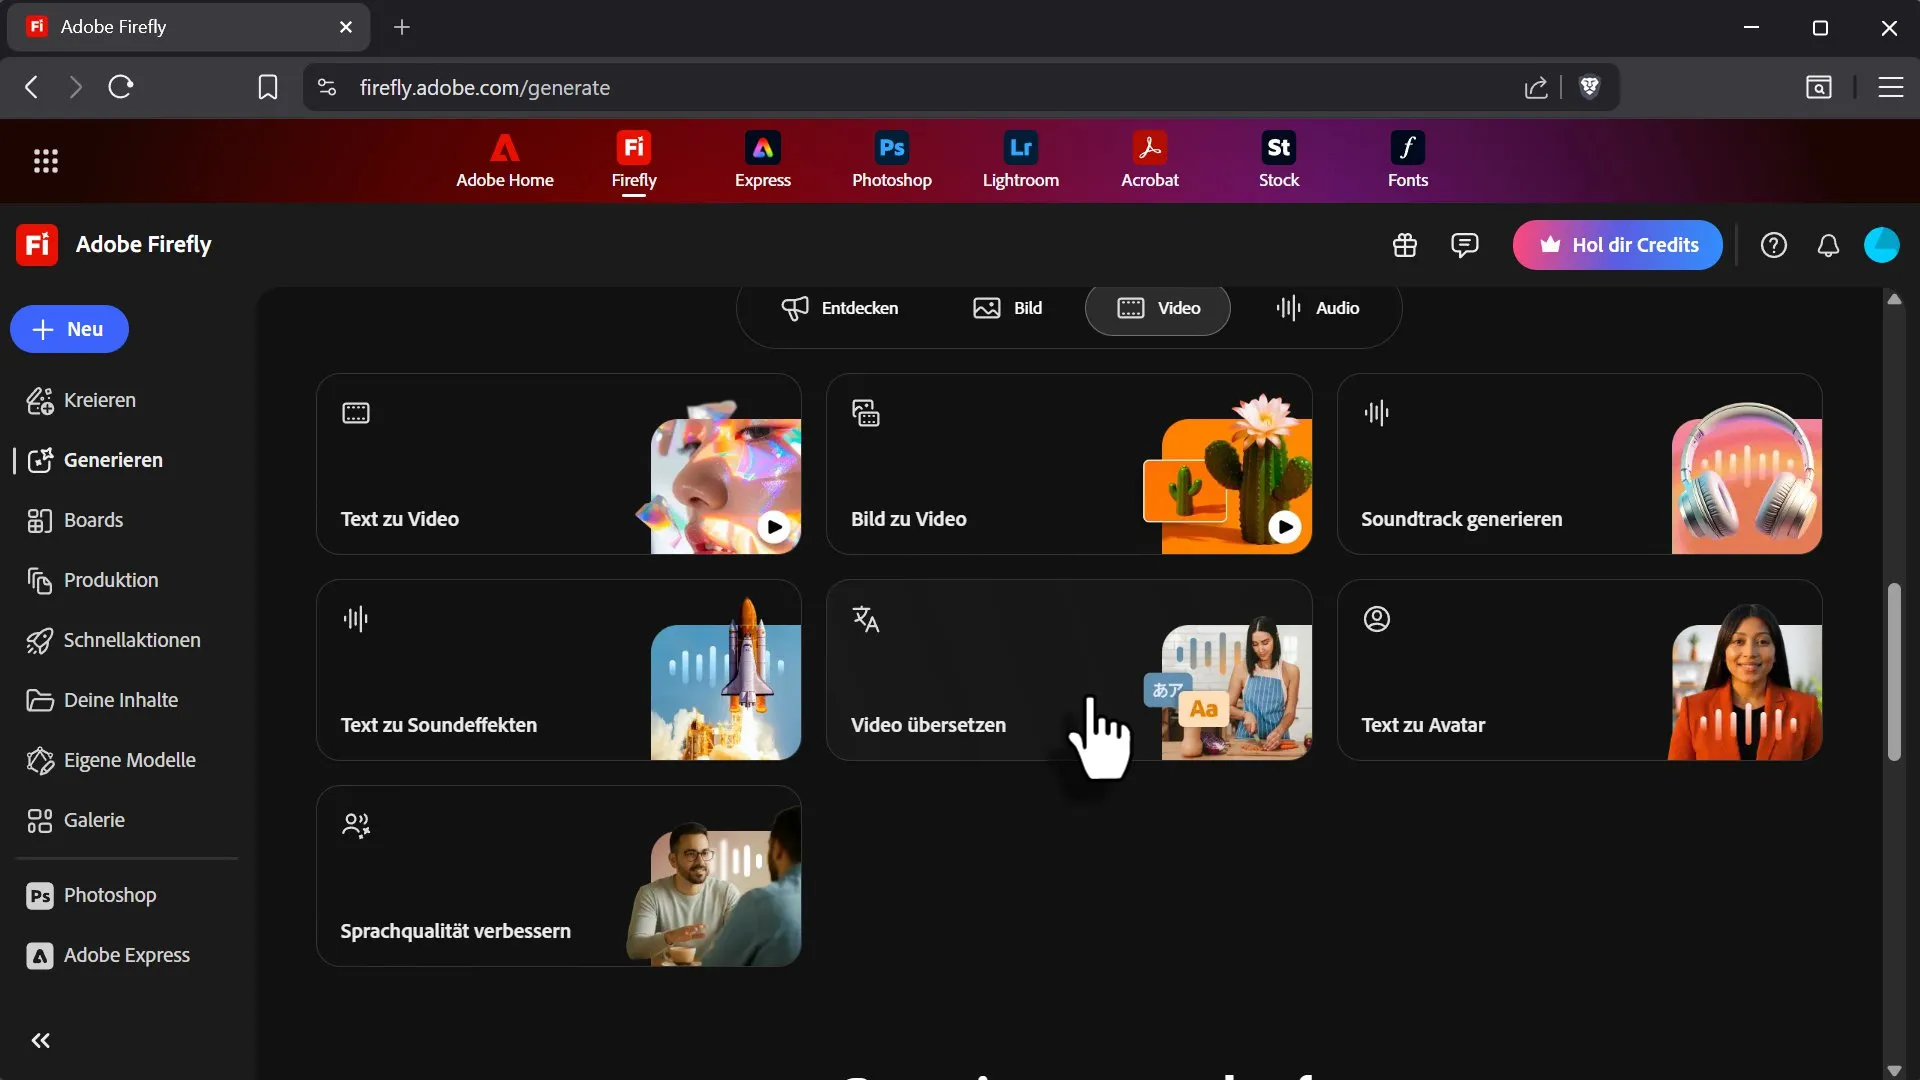This screenshot has width=1920, height=1080.
Task: Open the Text zu Video card
Action: 558,464
